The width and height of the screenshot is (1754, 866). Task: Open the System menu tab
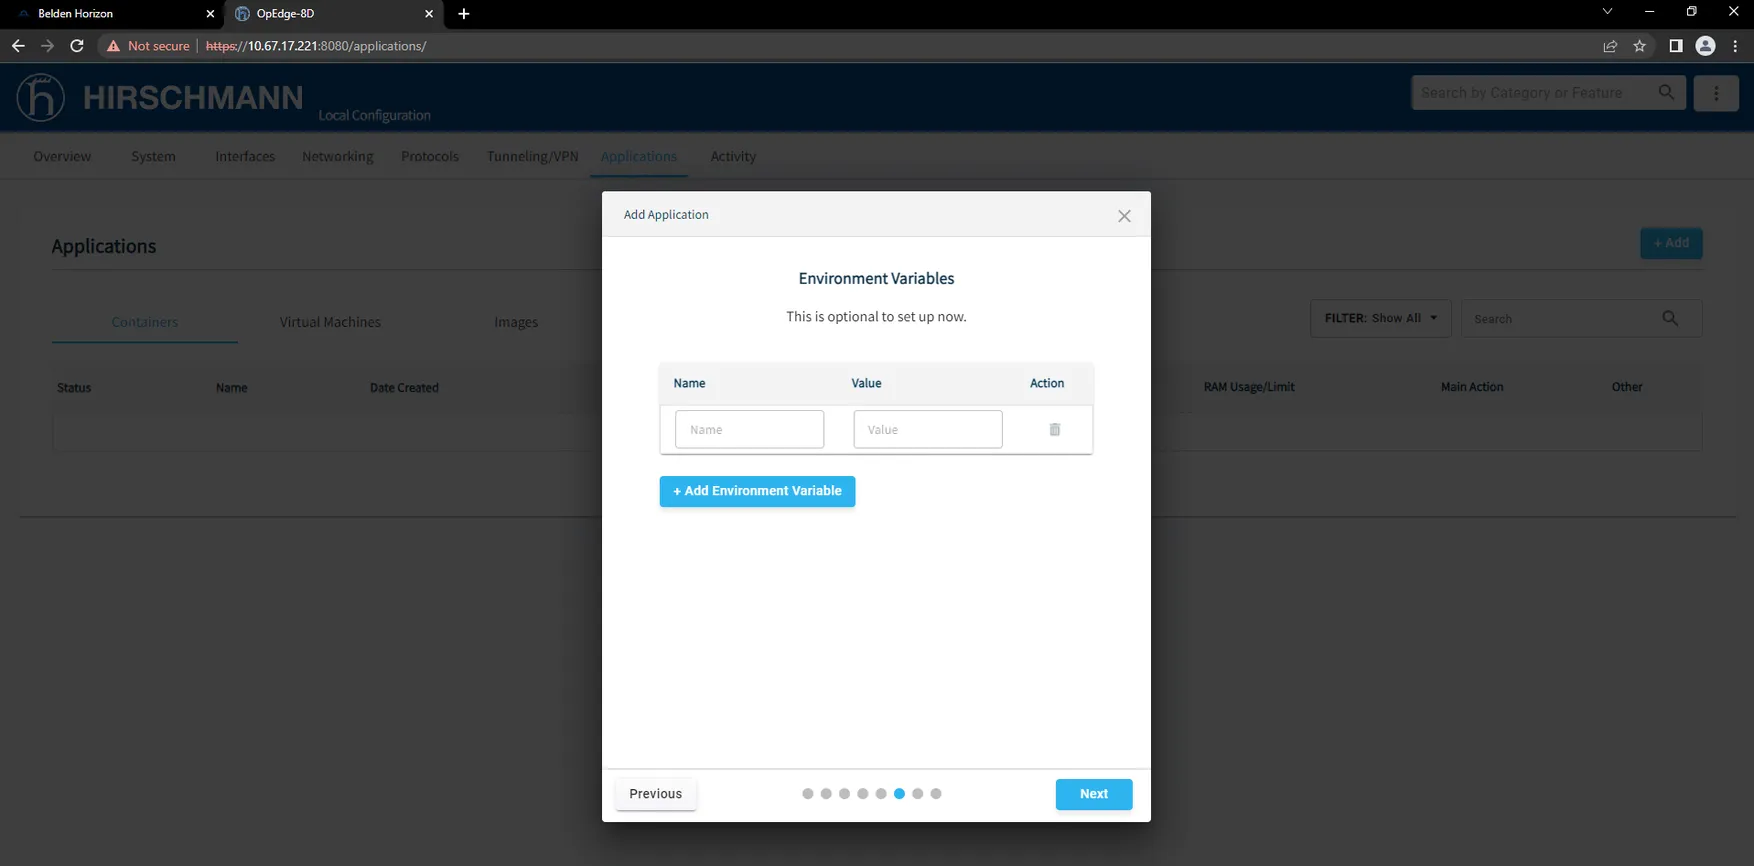coord(153,156)
